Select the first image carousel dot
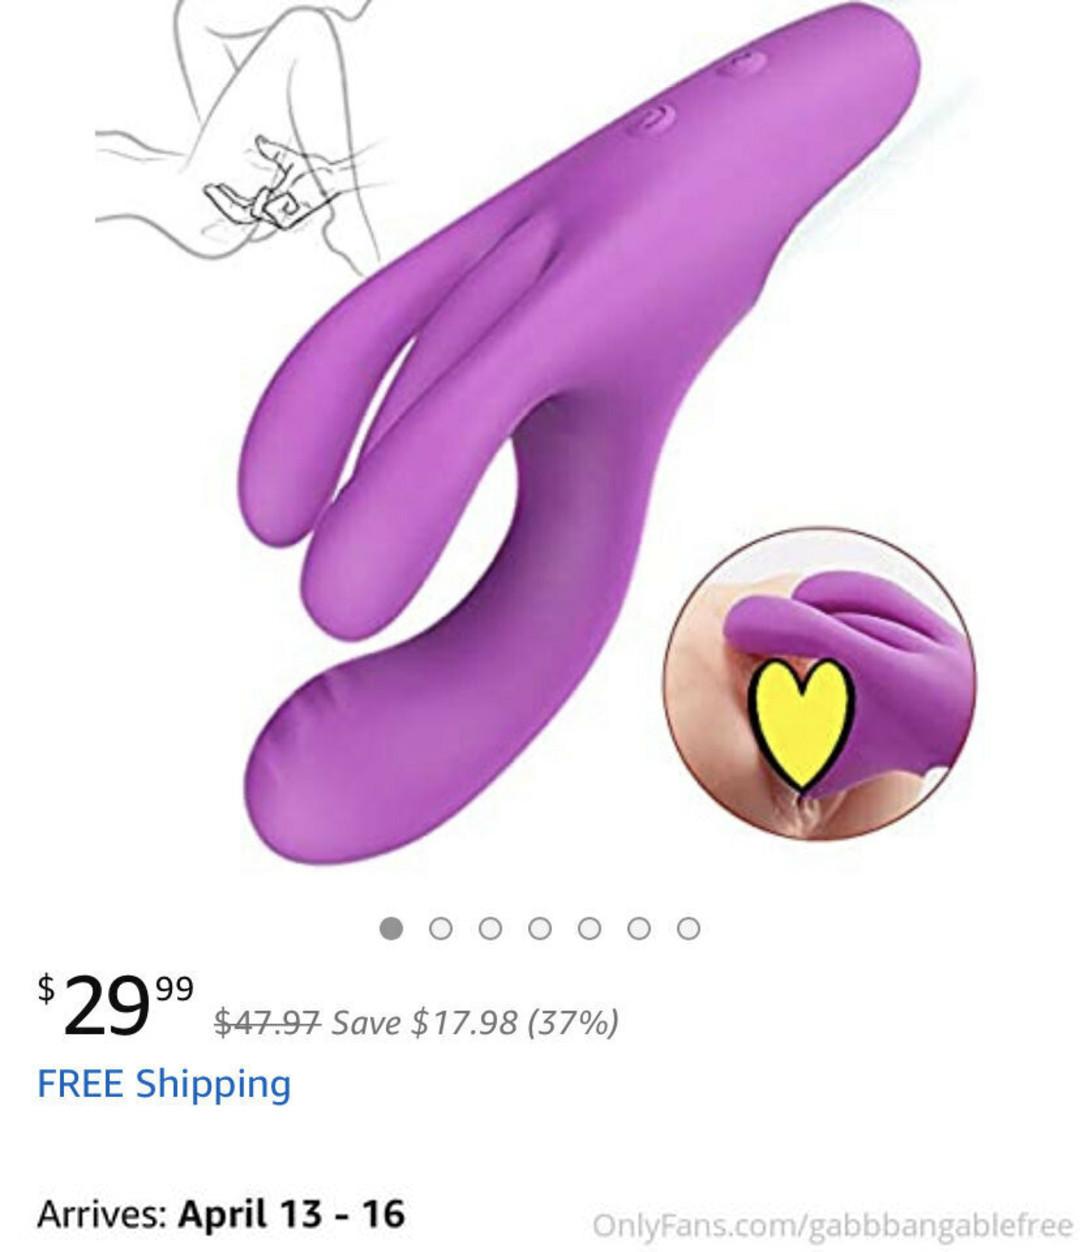 391,928
